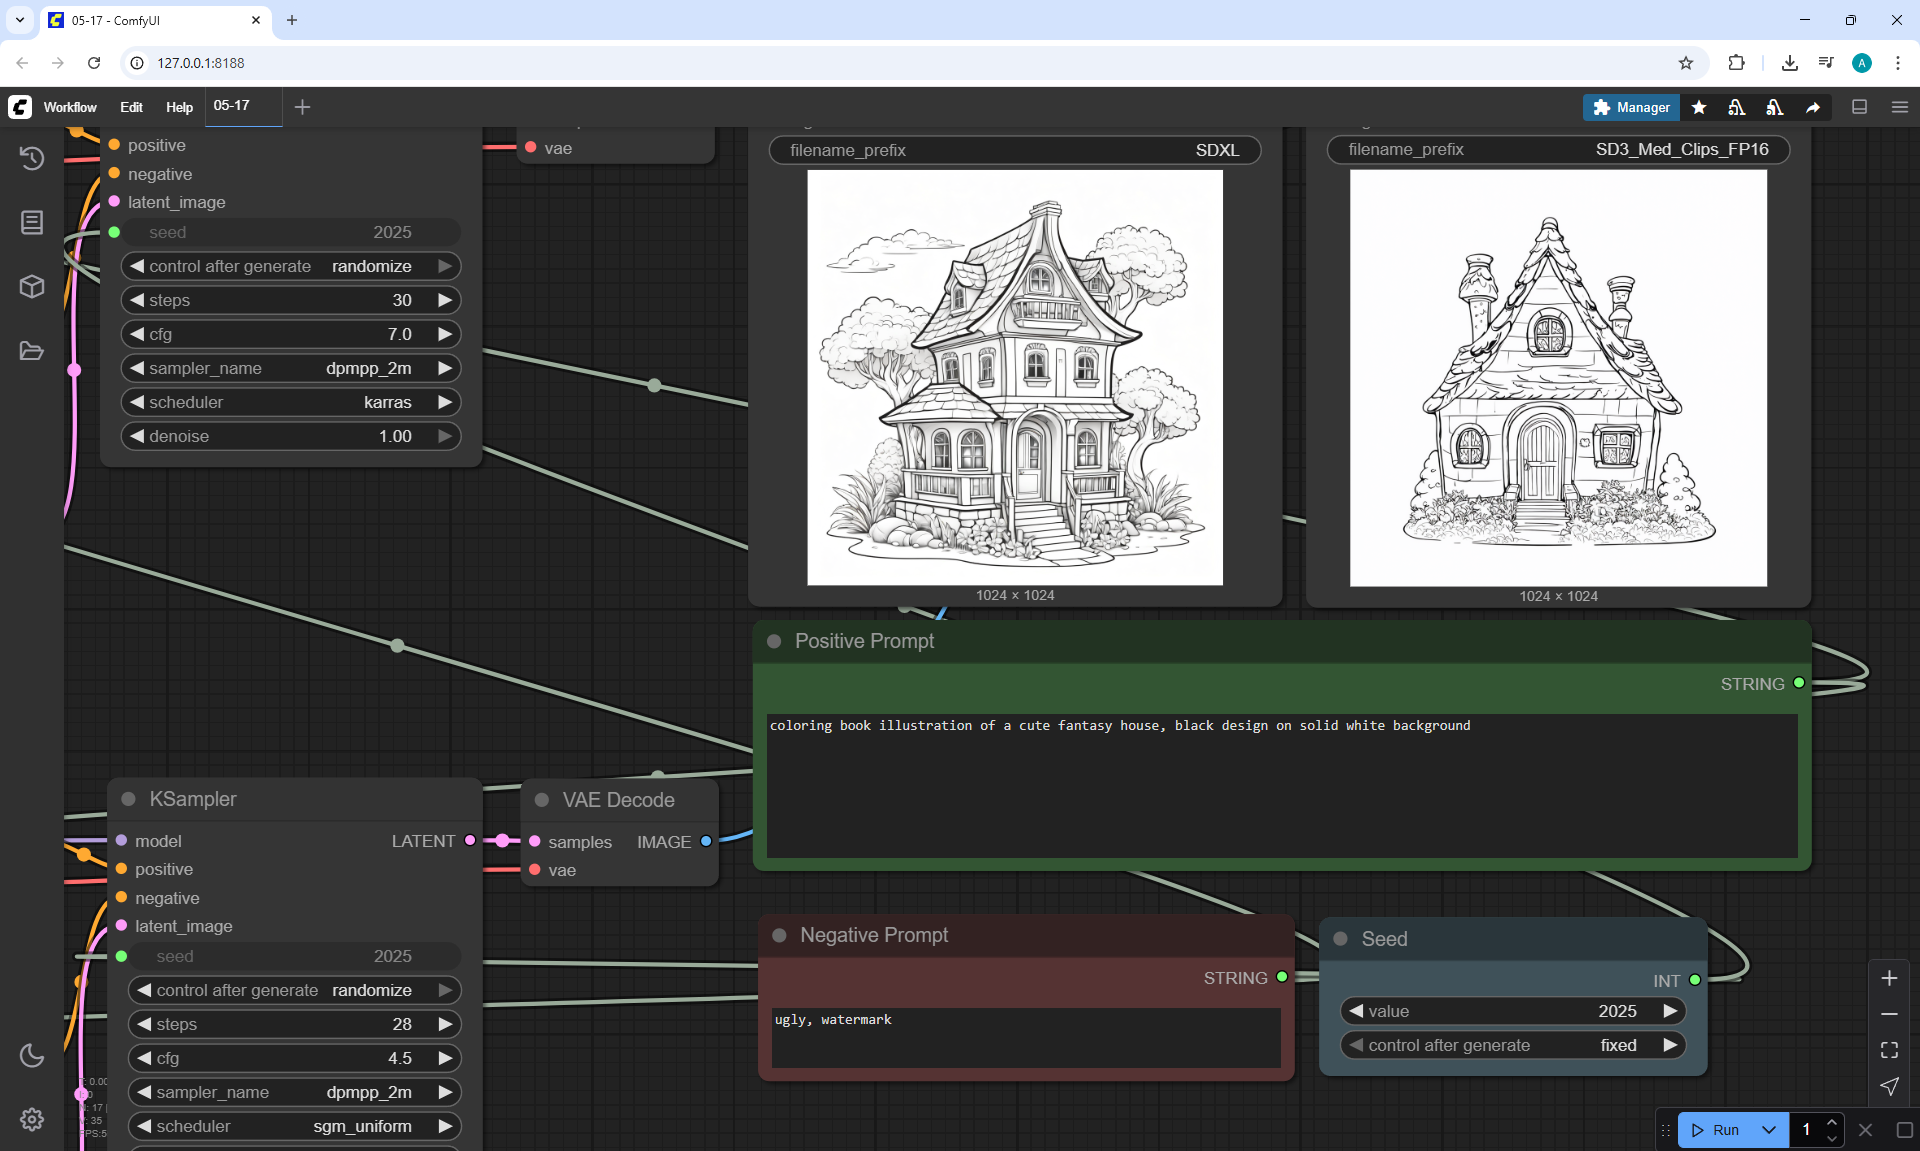Open the Workflow menu
Screen dimensions: 1920x1151
(x=70, y=107)
